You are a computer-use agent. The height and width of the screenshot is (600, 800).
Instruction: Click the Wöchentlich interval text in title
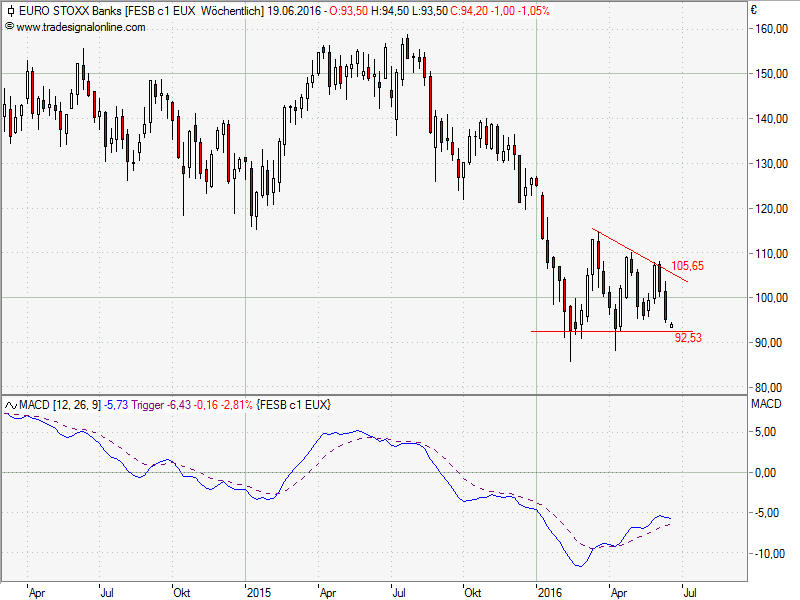point(232,11)
